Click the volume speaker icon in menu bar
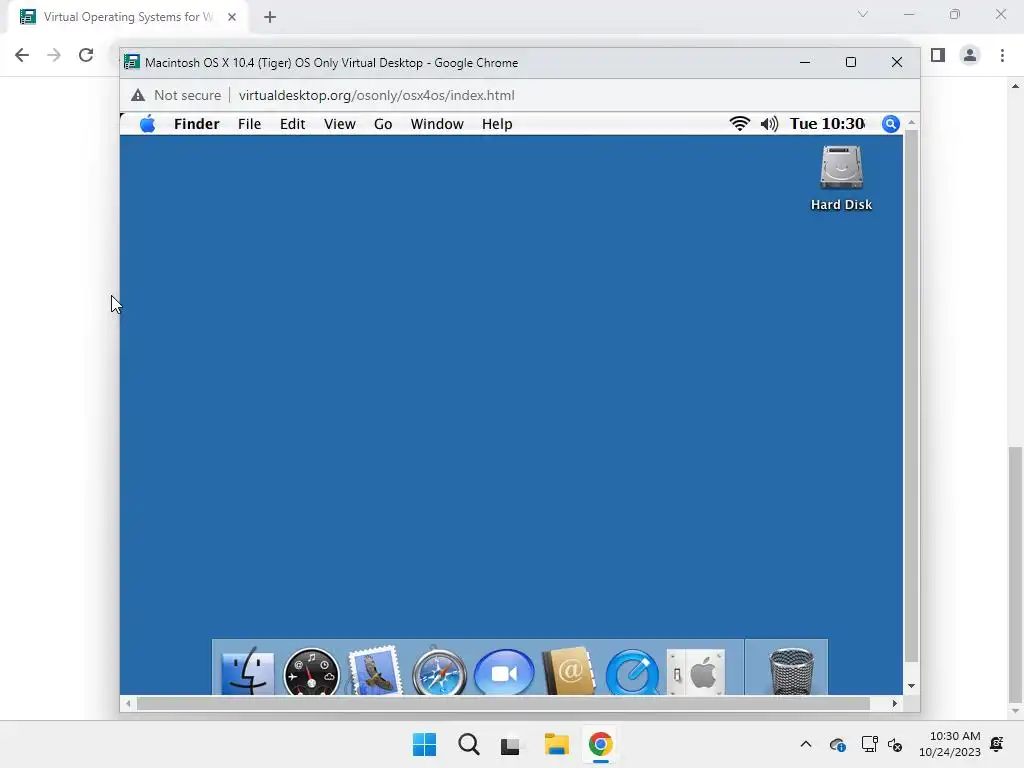 coord(769,123)
